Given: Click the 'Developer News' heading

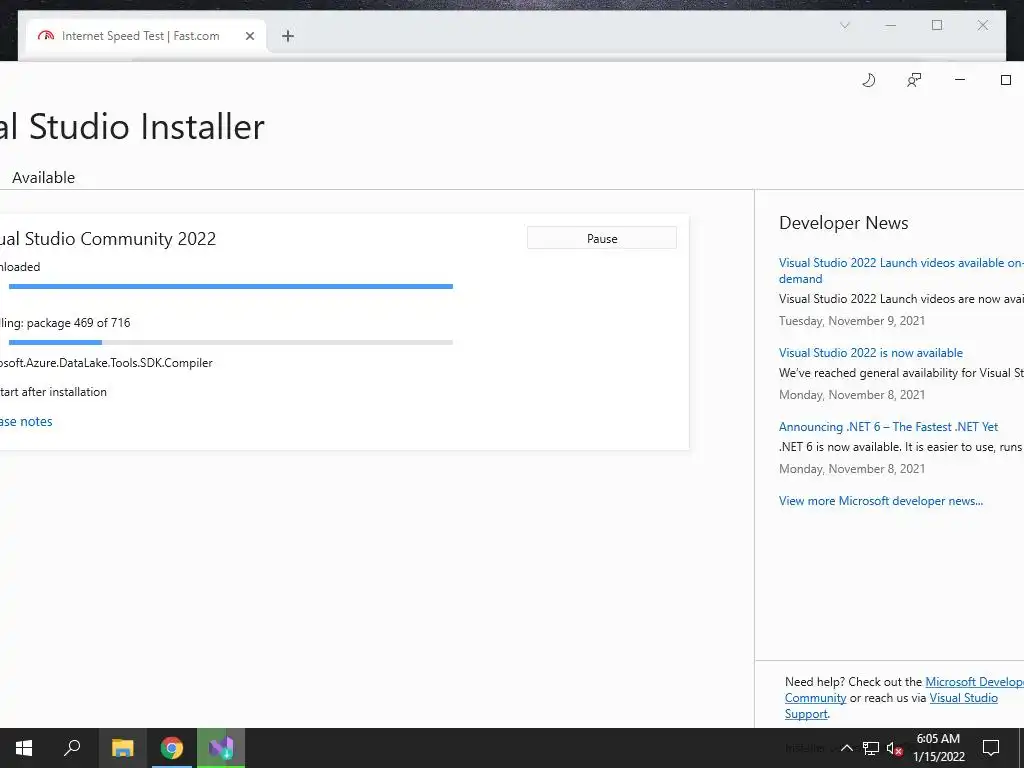Looking at the screenshot, I should [843, 223].
